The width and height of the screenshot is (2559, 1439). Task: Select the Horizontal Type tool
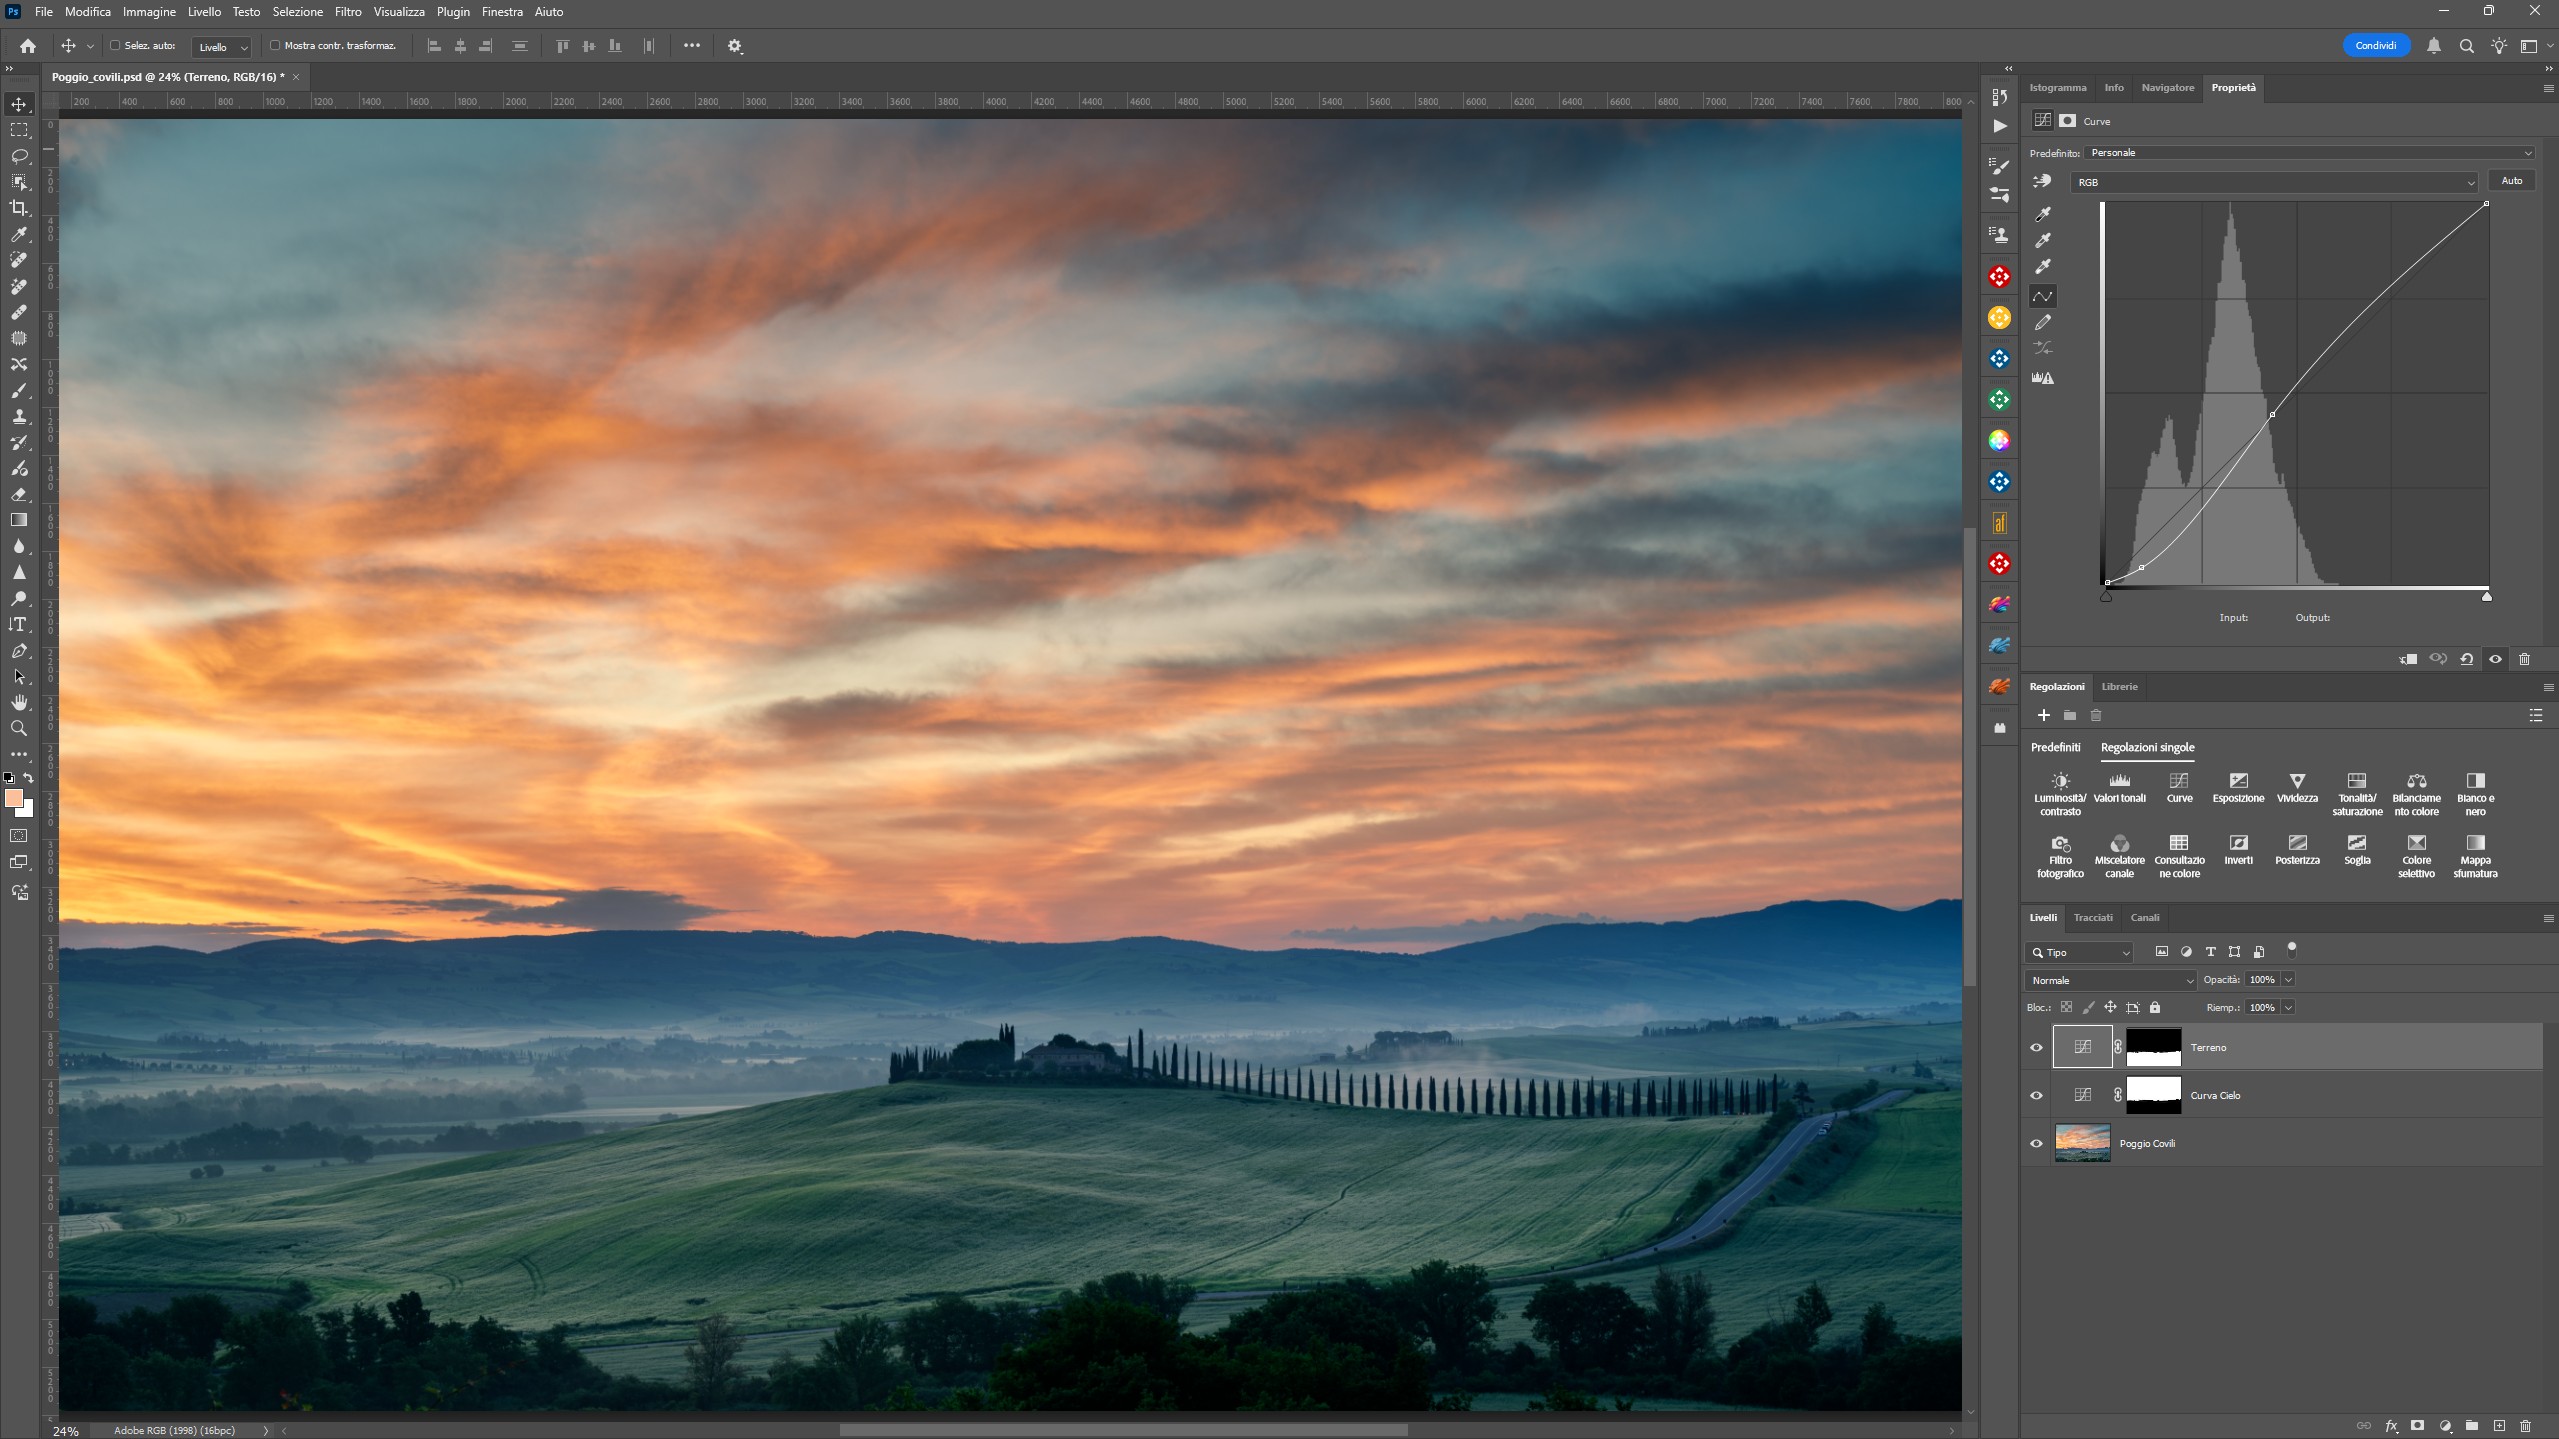[x=19, y=624]
